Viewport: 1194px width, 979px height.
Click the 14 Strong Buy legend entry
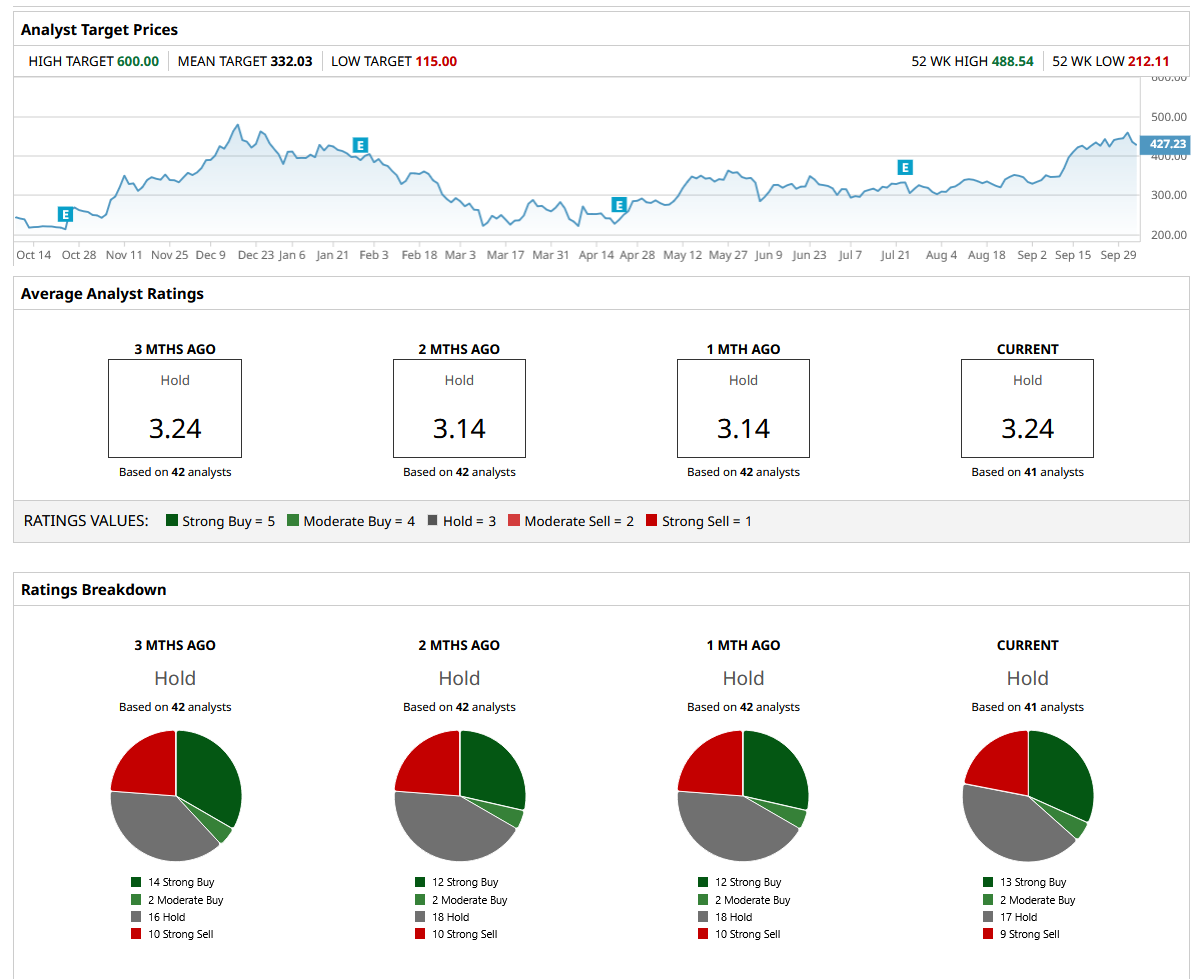click(x=173, y=882)
